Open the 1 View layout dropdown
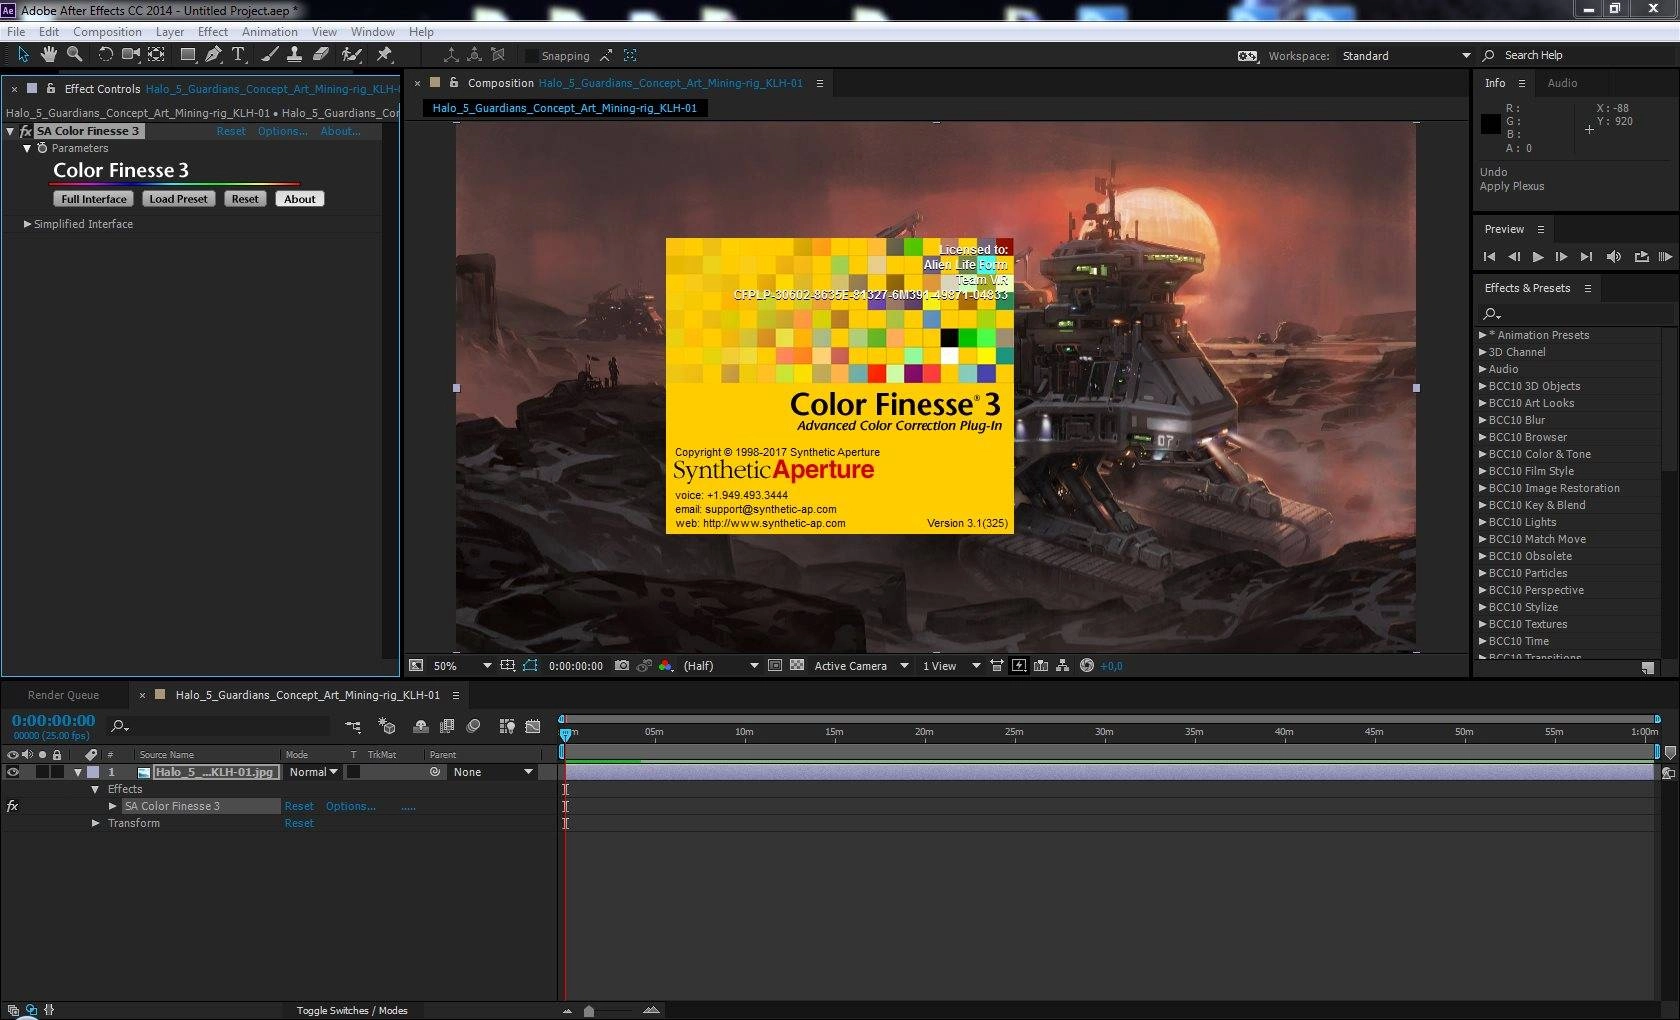The image size is (1680, 1020). pyautogui.click(x=951, y=665)
